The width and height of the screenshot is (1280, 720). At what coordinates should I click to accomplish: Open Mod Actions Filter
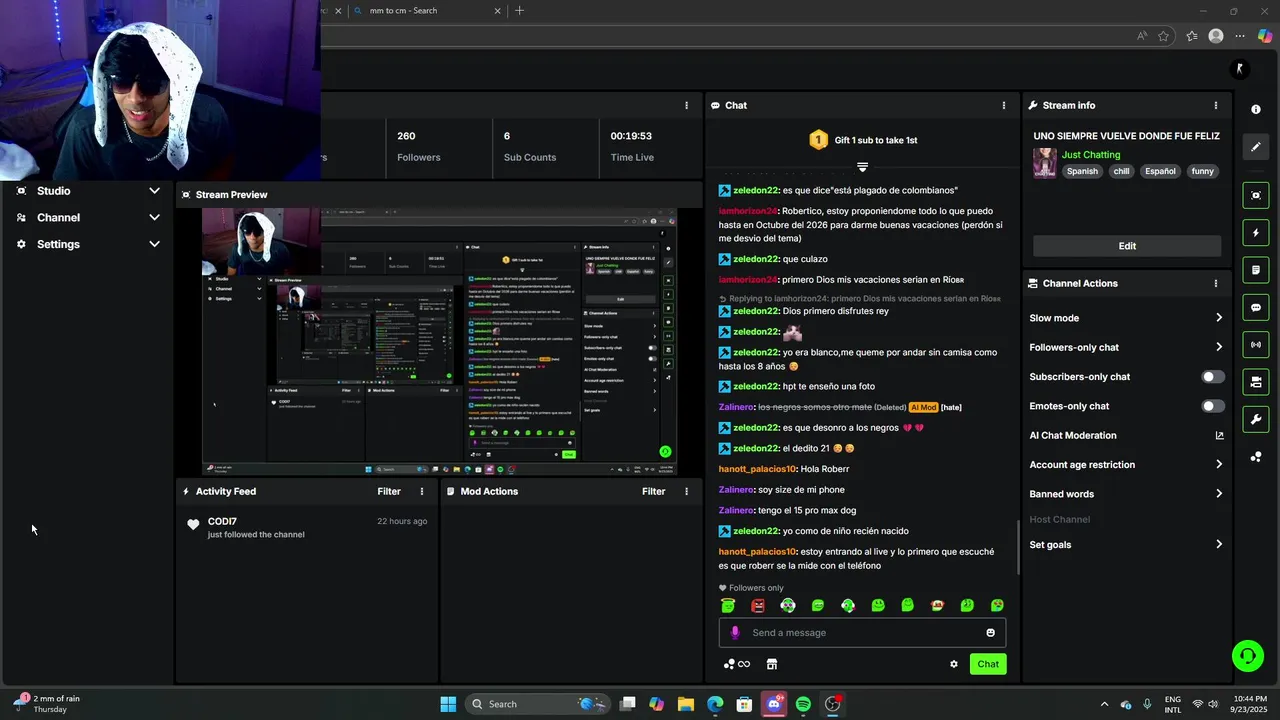pyautogui.click(x=653, y=491)
